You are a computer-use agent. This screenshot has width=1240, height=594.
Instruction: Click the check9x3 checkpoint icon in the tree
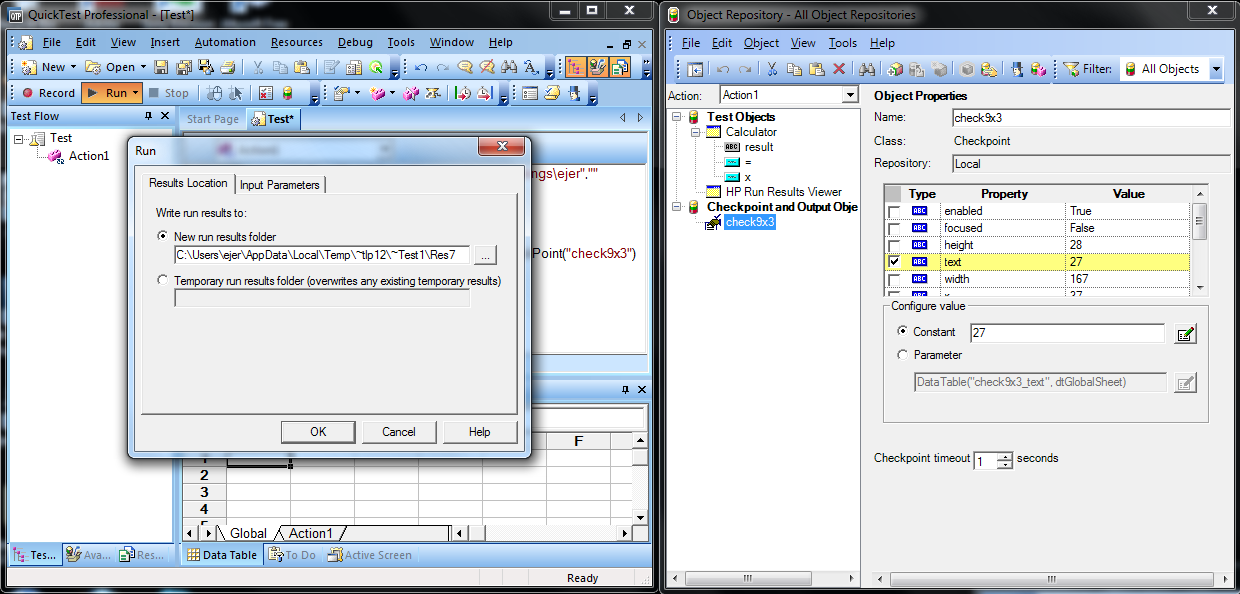pyautogui.click(x=714, y=222)
